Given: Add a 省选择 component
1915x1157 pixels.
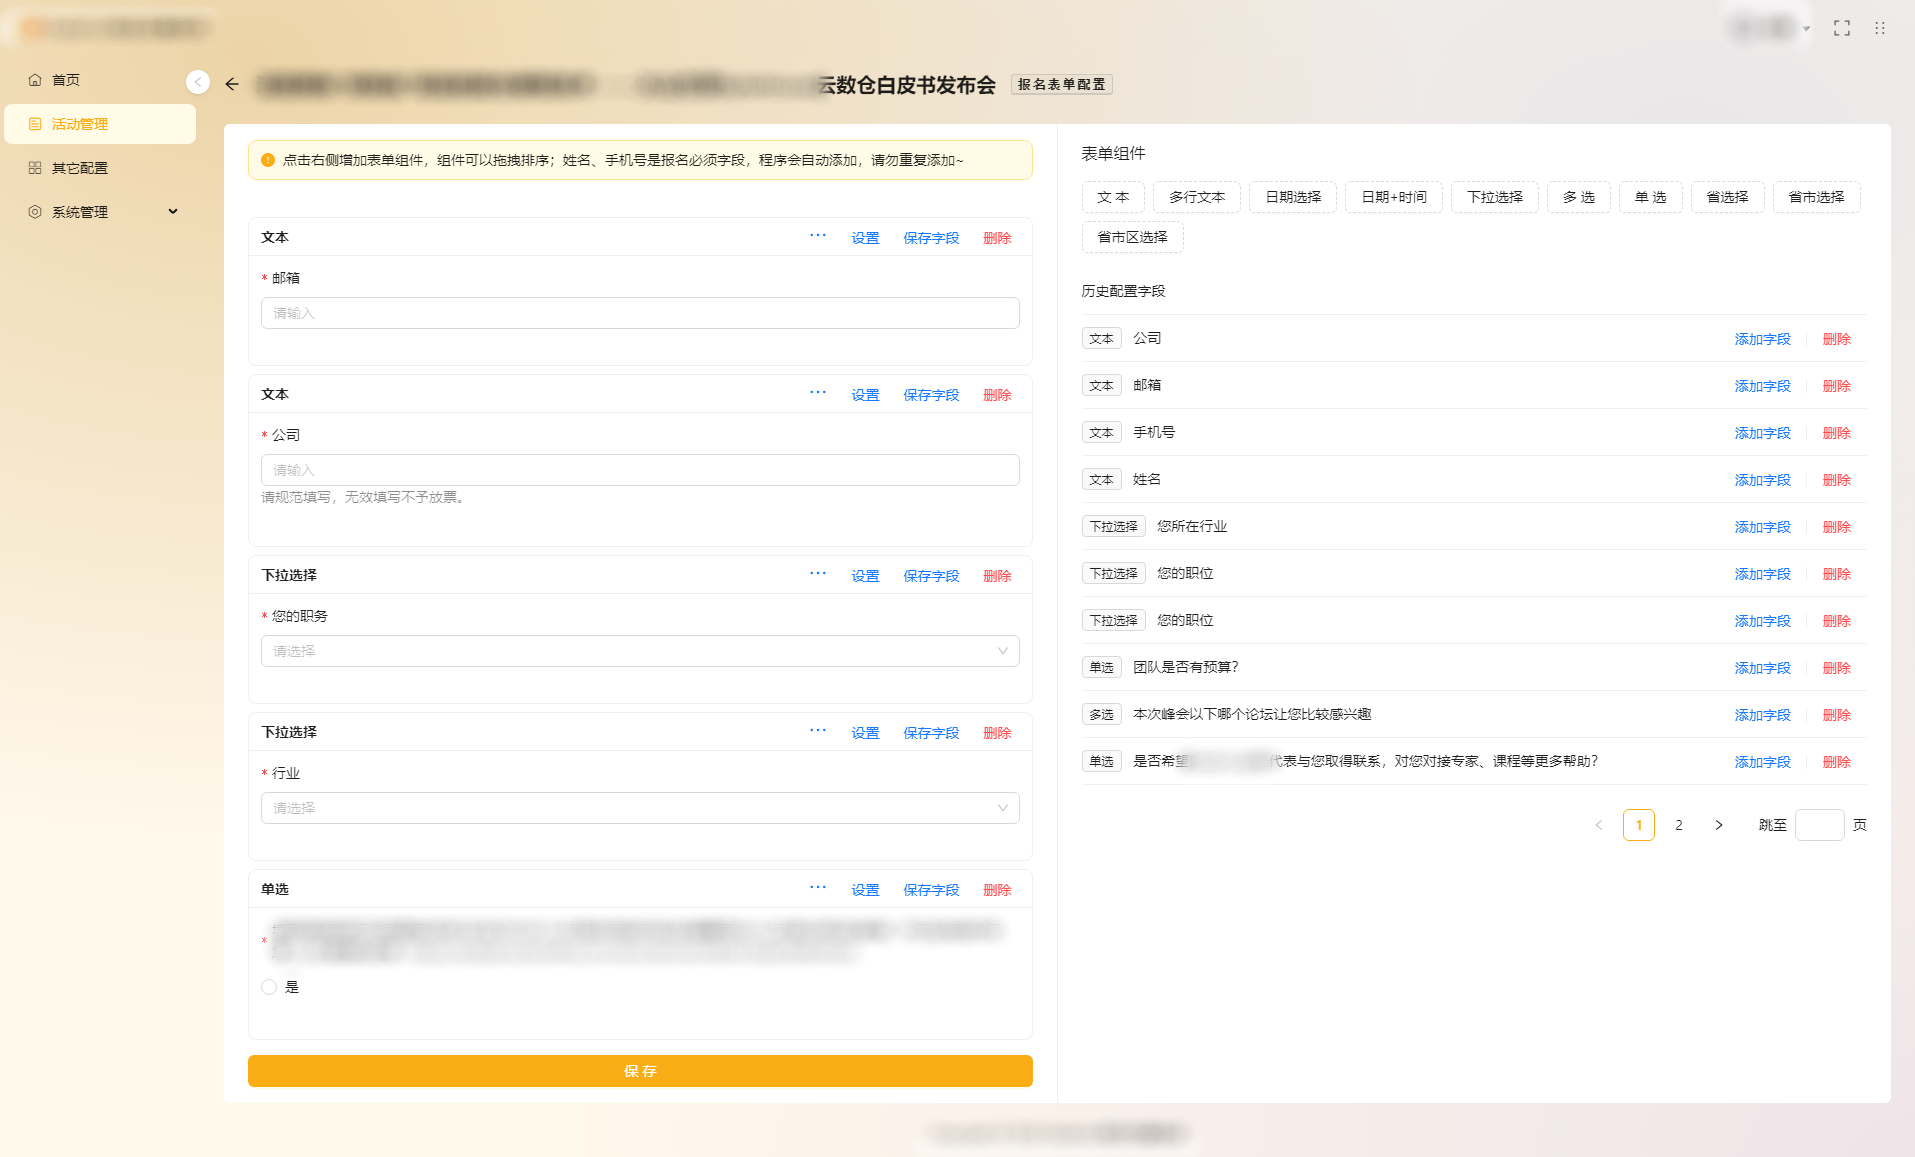Looking at the screenshot, I should (x=1728, y=197).
